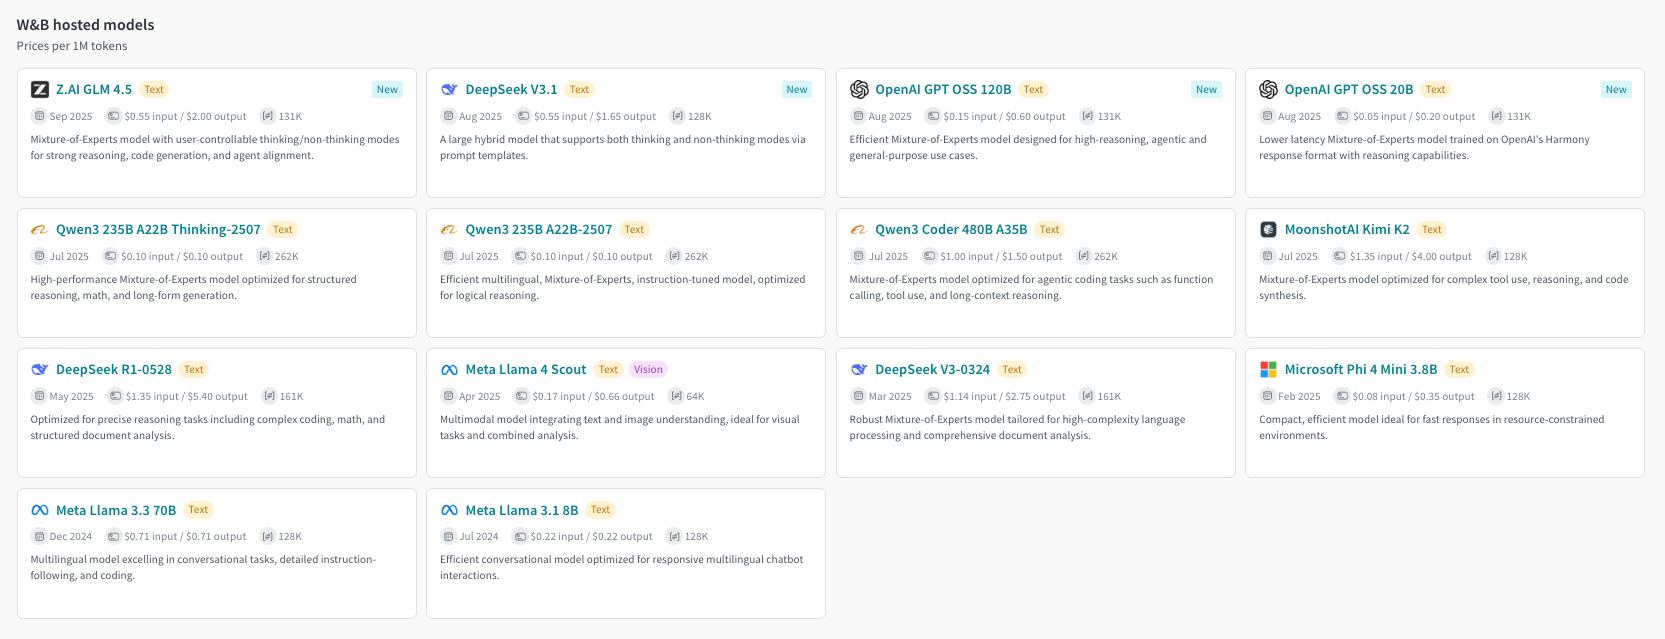Click the Text tag on Meta Llama 3.3 70B
This screenshot has height=639, width=1665.
199,510
